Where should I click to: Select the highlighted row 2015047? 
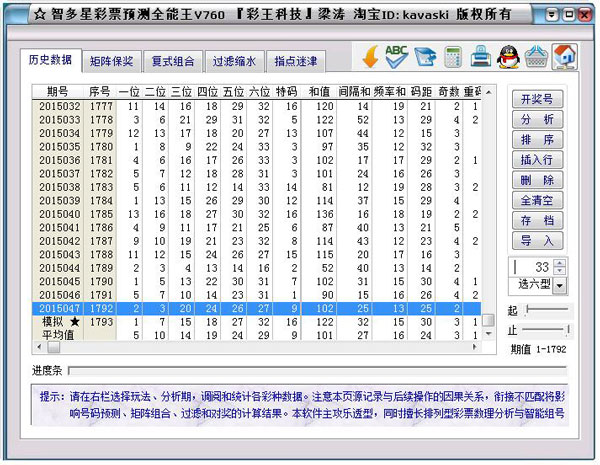coord(256,308)
